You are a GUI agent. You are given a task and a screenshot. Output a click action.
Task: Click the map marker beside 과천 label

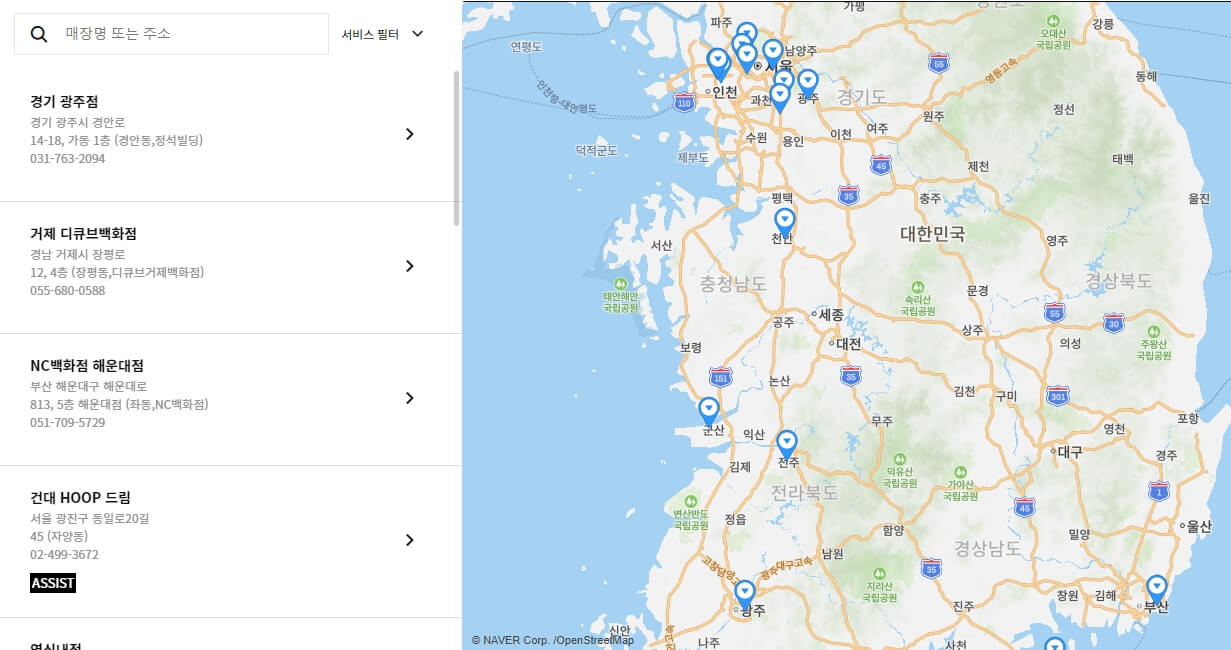point(780,98)
